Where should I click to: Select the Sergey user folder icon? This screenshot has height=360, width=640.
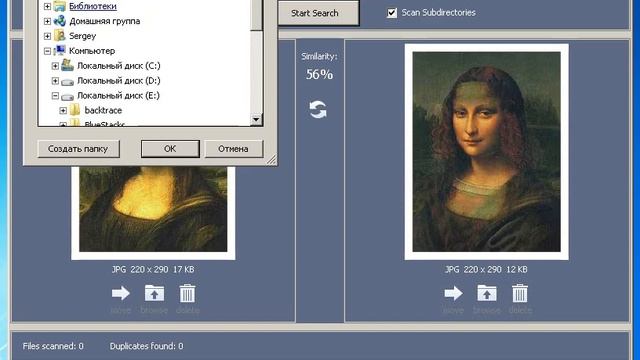click(60, 36)
